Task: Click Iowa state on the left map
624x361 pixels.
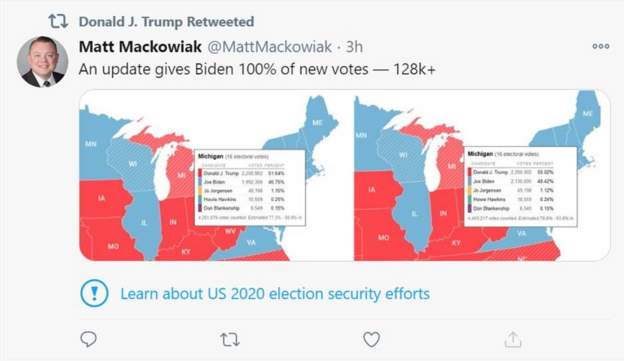Action: click(x=104, y=198)
